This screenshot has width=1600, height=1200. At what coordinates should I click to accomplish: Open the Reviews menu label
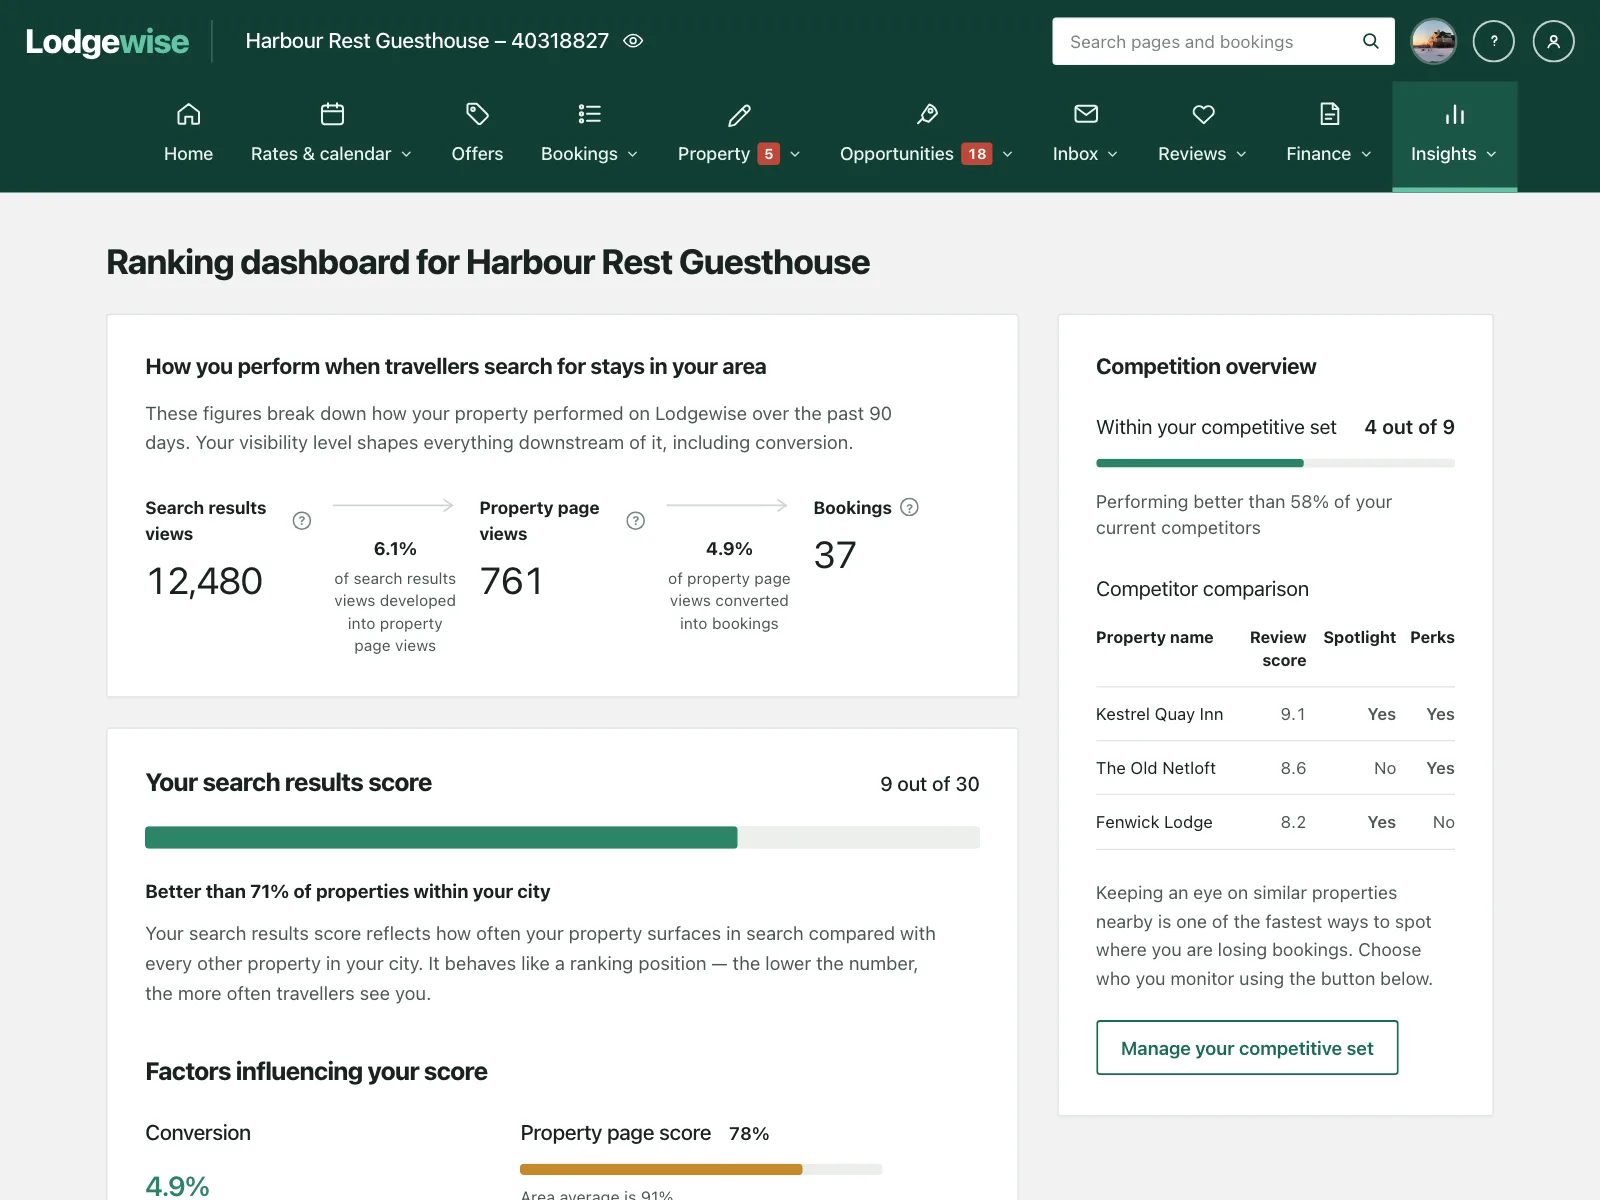coord(1192,154)
